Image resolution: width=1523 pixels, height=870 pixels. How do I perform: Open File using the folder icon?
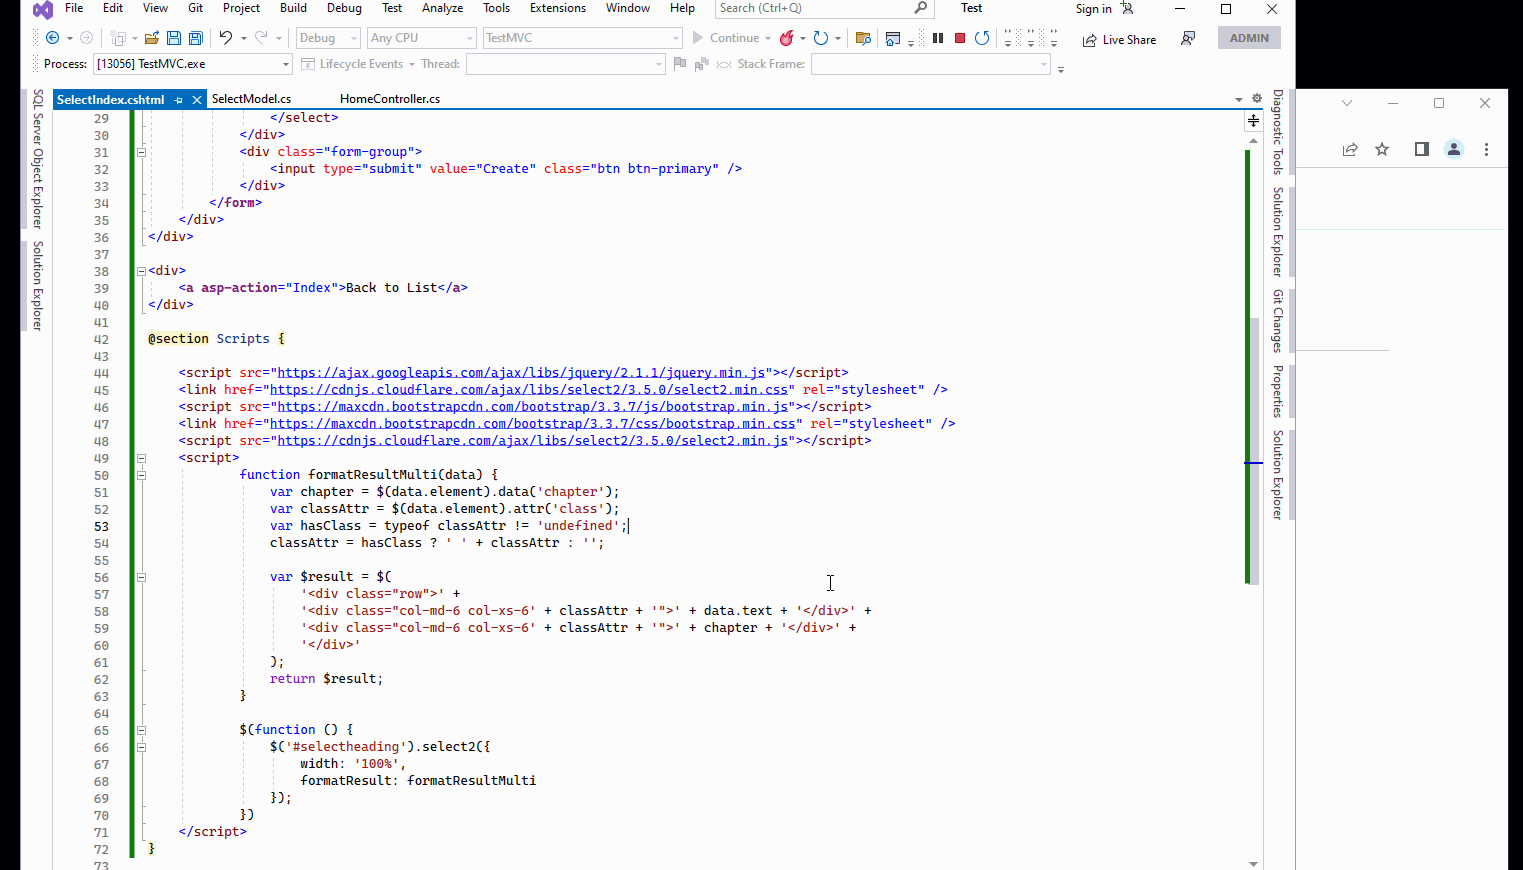click(152, 38)
